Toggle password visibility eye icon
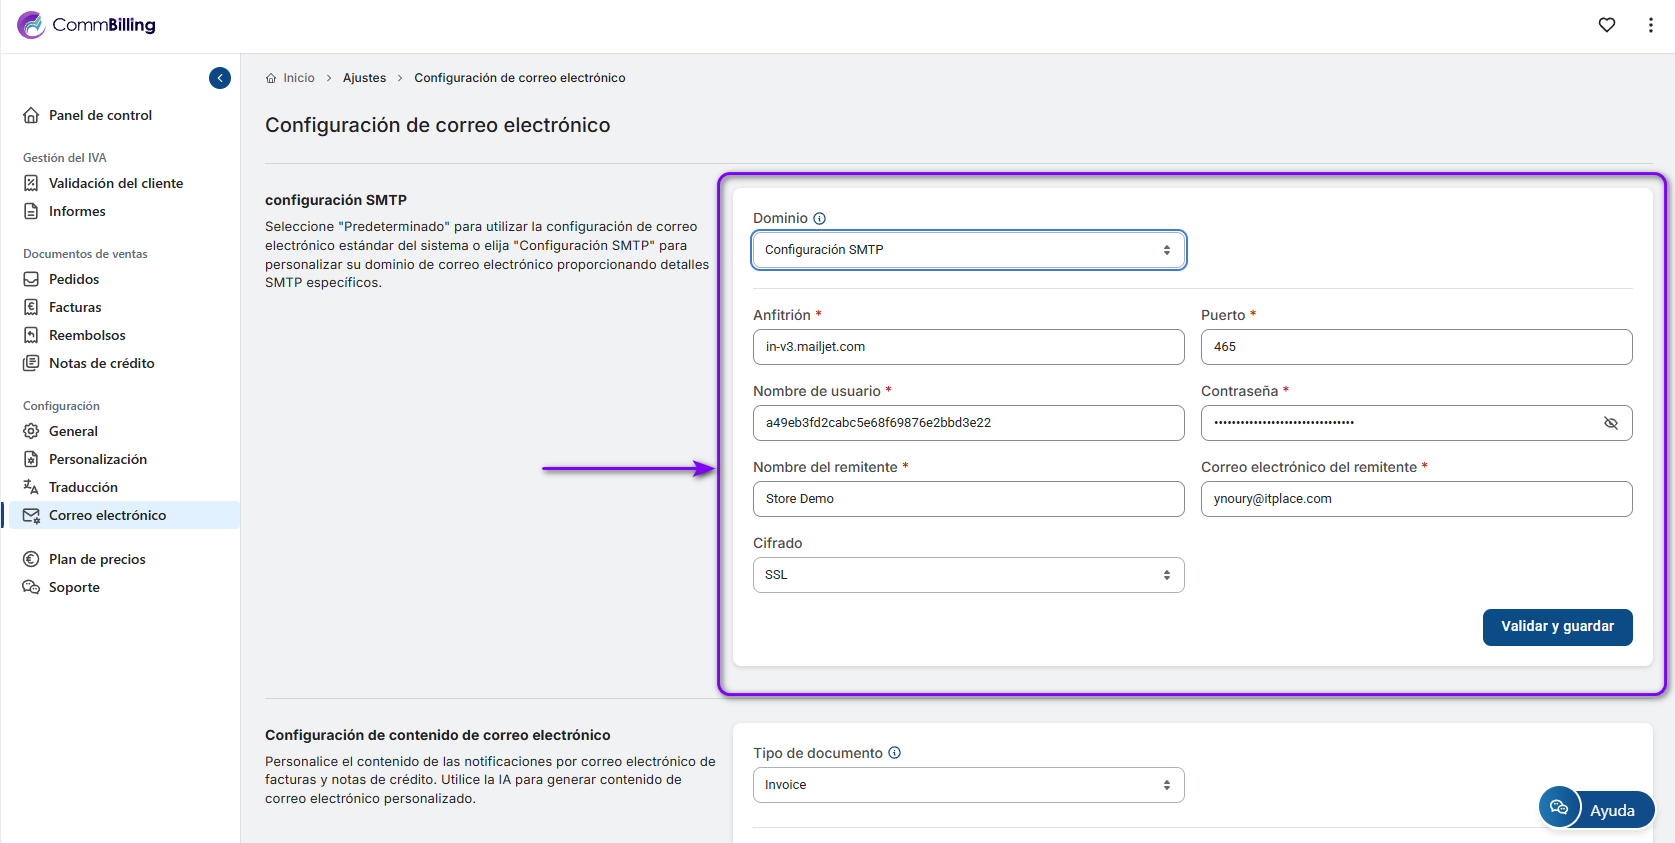The image size is (1675, 843). (1610, 423)
